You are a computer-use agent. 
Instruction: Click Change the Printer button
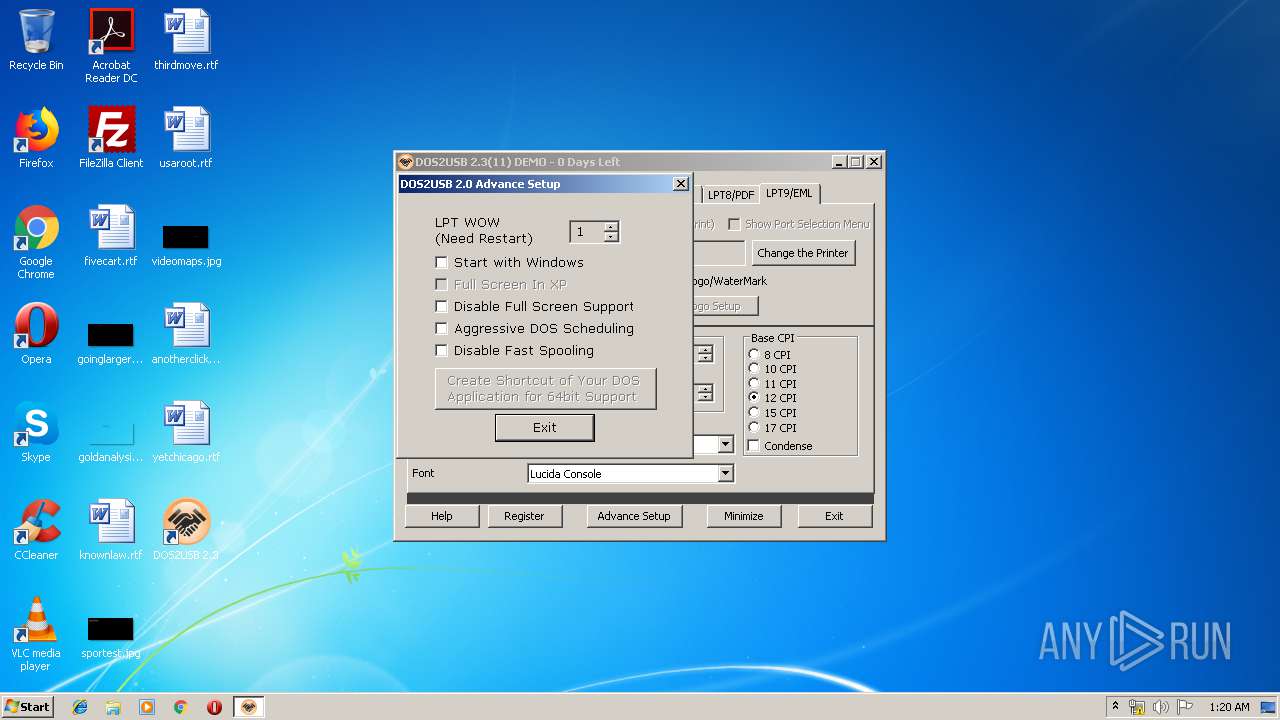(x=803, y=253)
